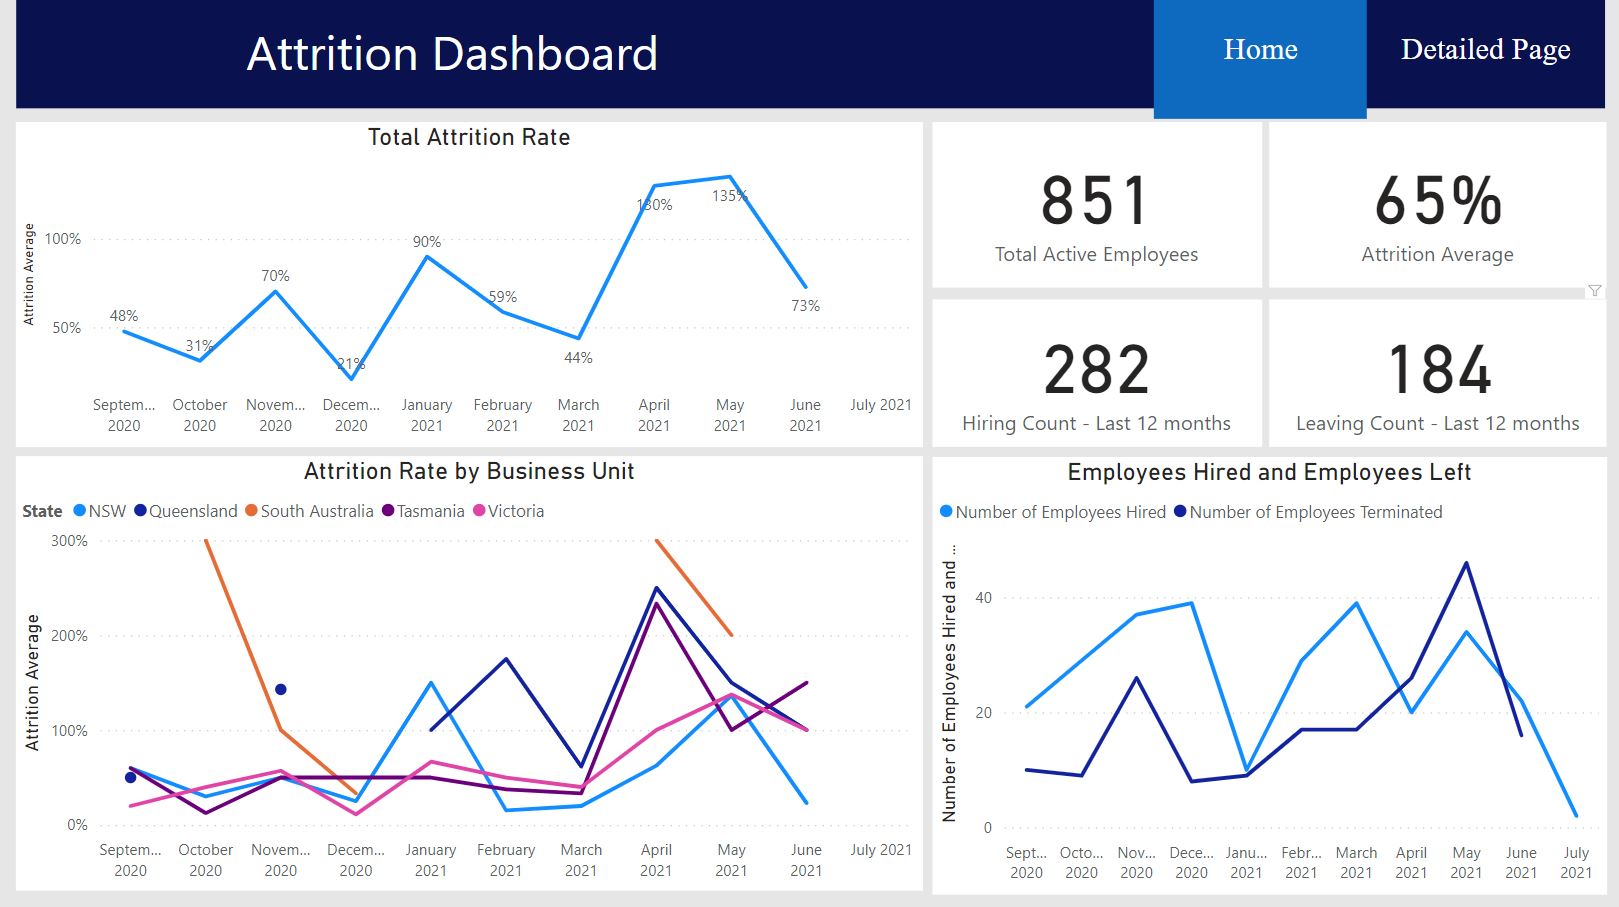This screenshot has height=907, width=1619.
Task: Click the Victoria legend marker dot
Action: (x=479, y=511)
